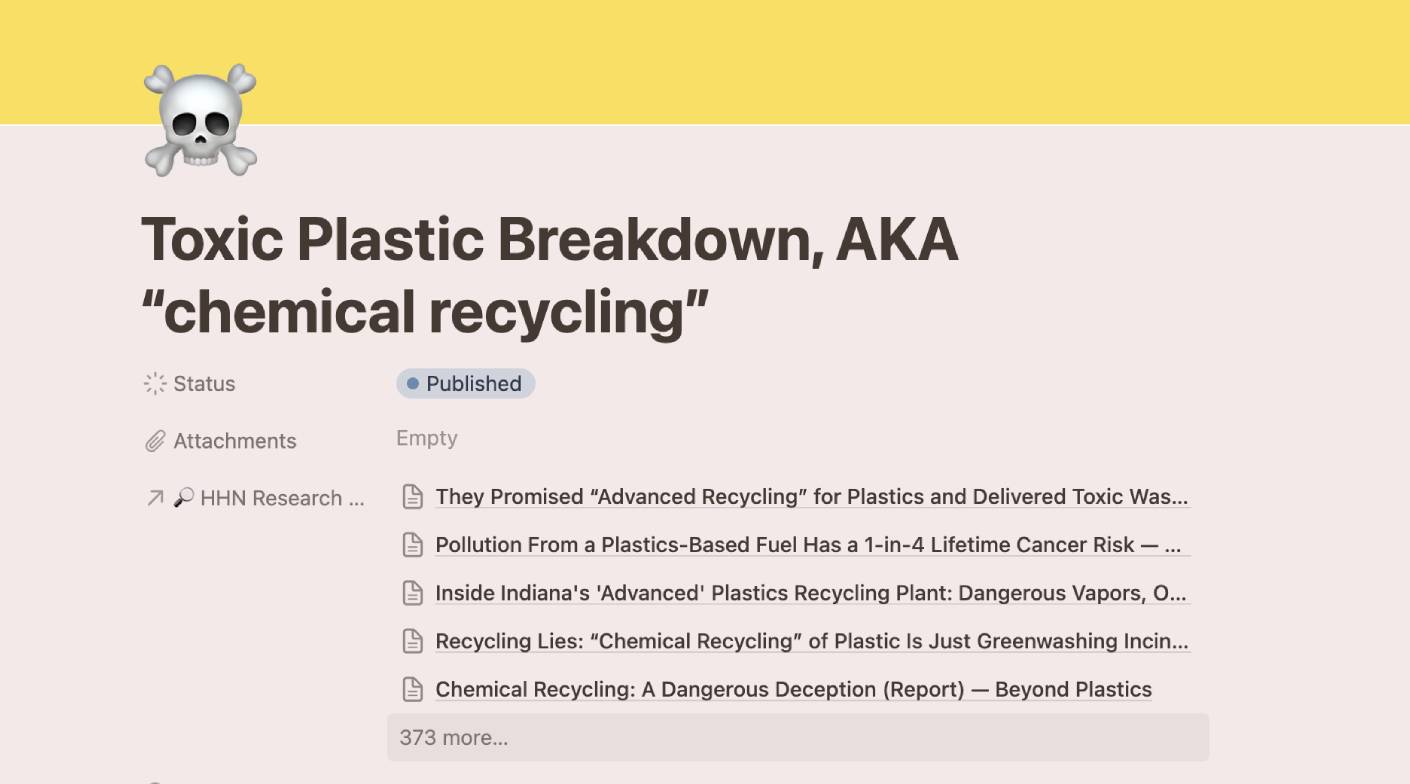The image size is (1410, 784).
Task: Click the skull and crossbones page icon
Action: (x=200, y=120)
